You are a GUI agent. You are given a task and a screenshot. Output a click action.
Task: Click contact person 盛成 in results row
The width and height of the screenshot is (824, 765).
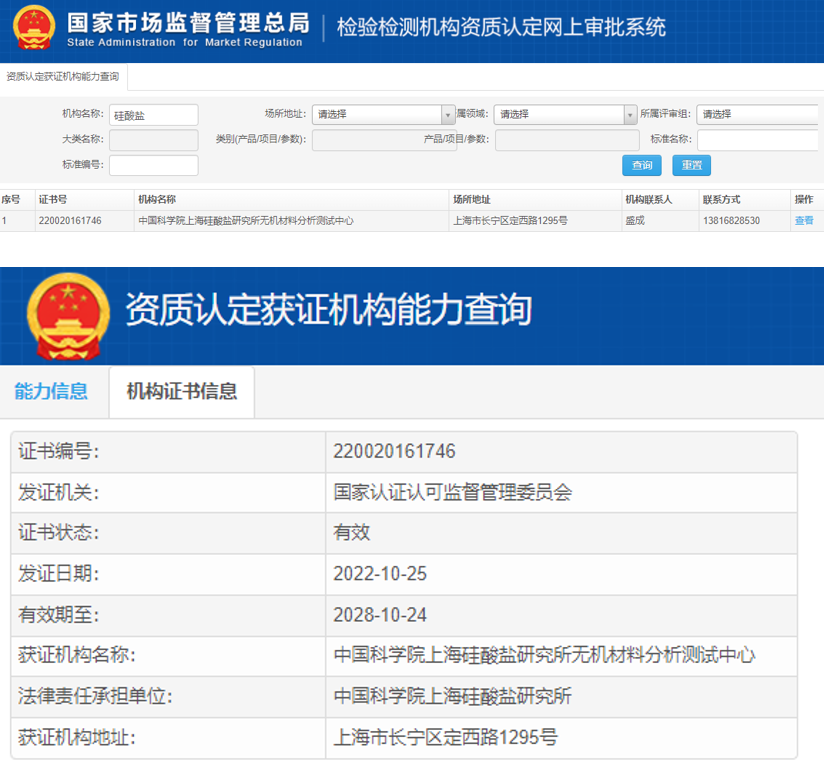(635, 221)
